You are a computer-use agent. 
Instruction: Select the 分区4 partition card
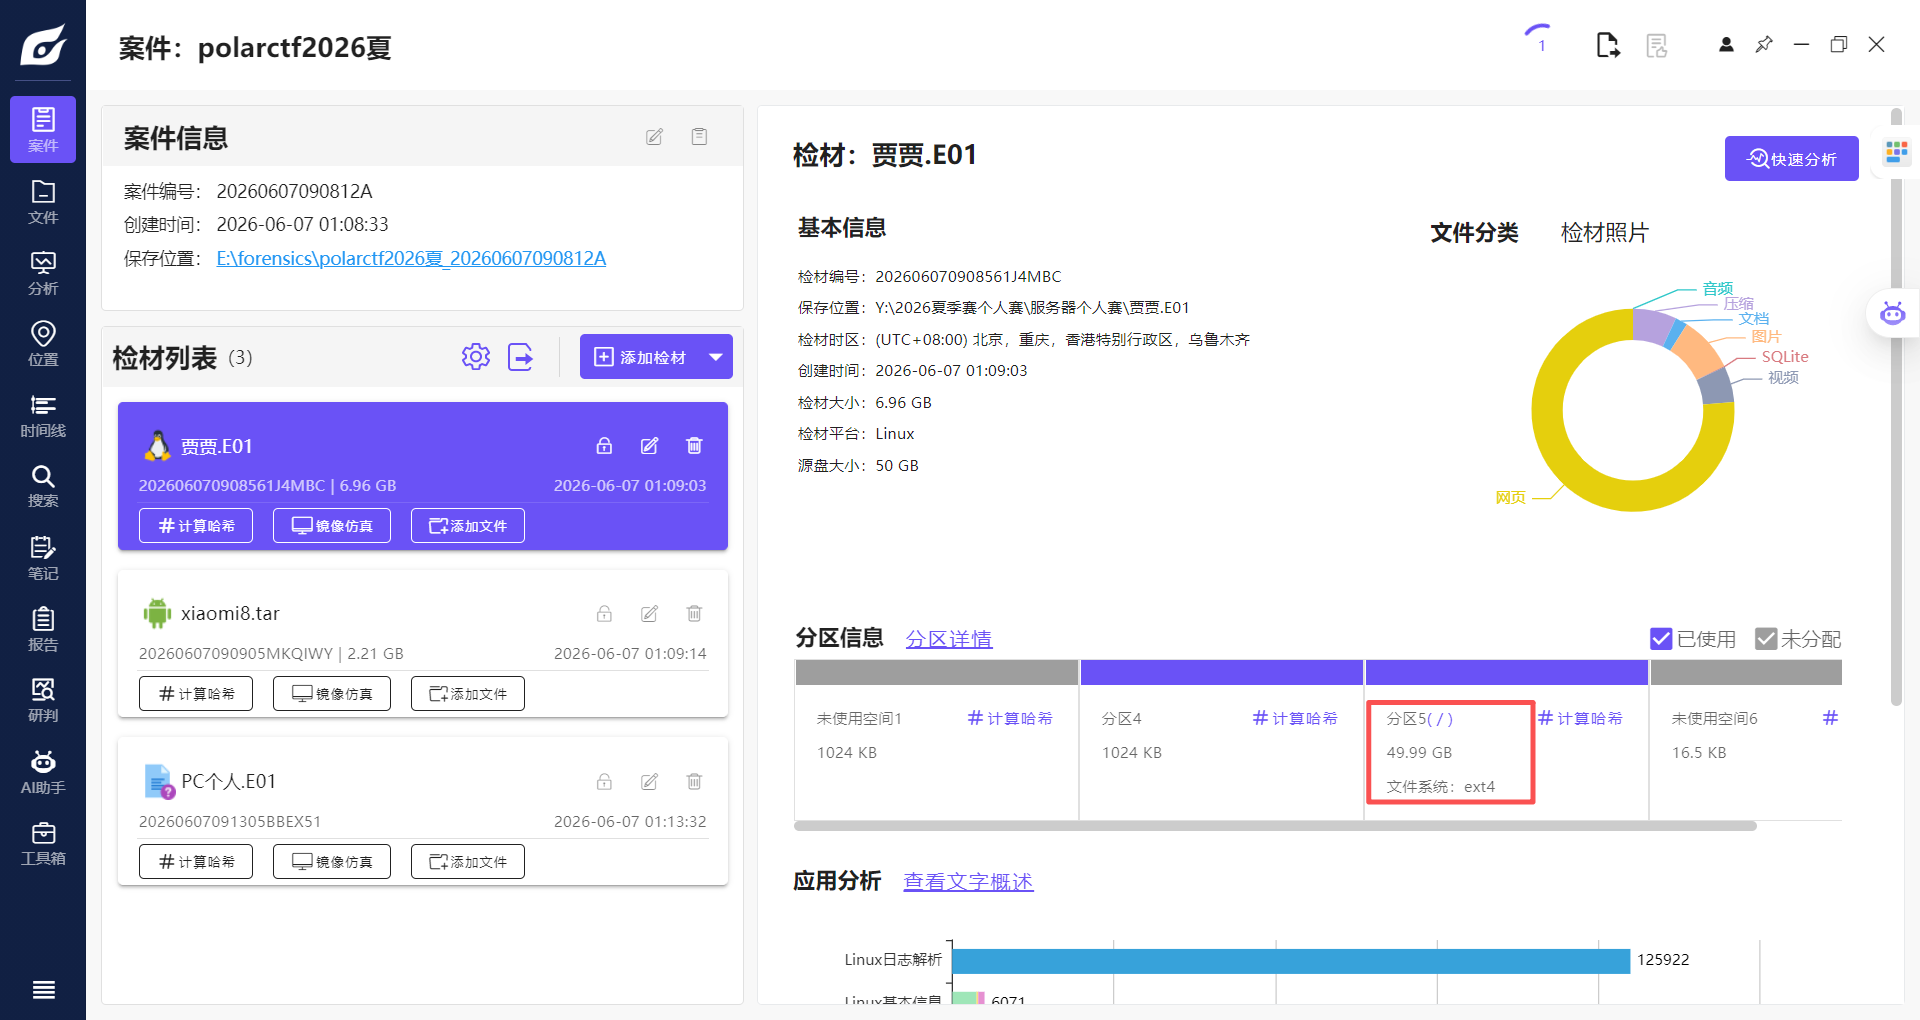(x=1221, y=740)
